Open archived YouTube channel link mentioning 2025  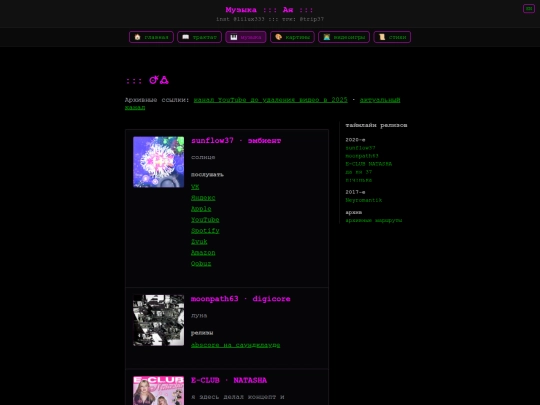270,100
